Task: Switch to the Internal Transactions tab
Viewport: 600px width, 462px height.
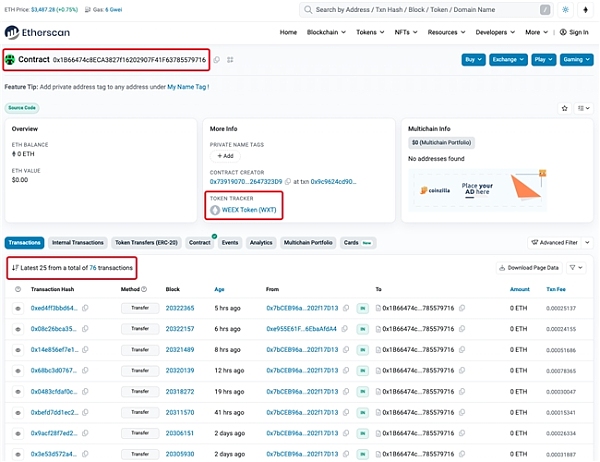Action: (76, 242)
